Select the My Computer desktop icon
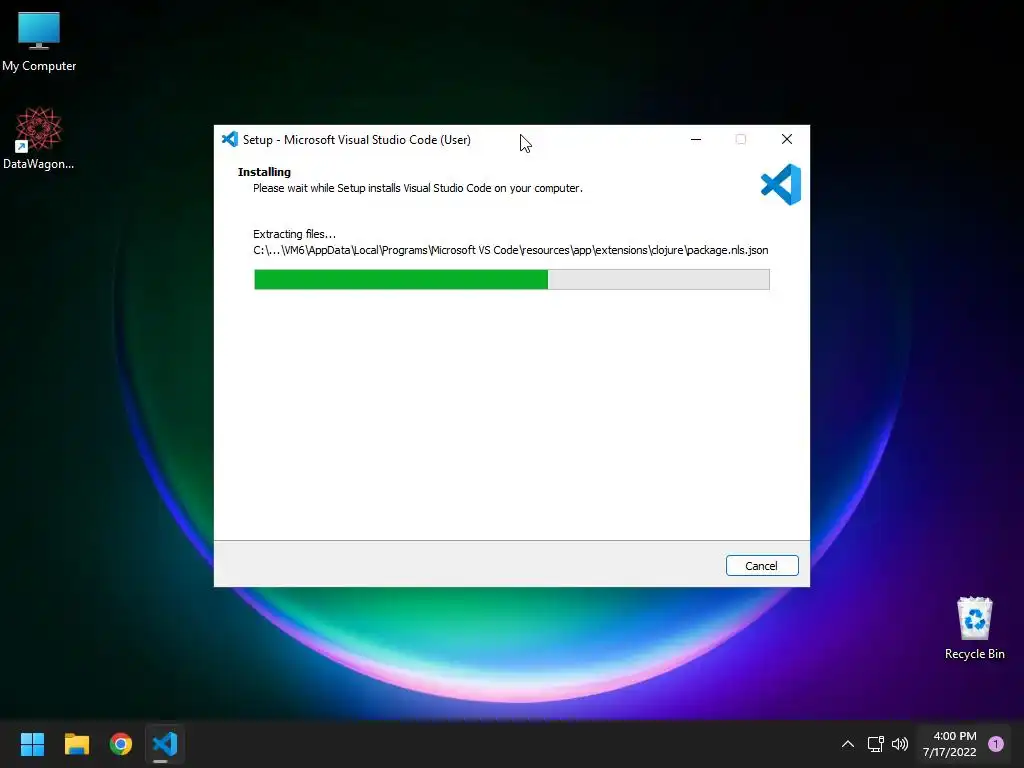Image resolution: width=1024 pixels, height=768 pixels. point(39,42)
